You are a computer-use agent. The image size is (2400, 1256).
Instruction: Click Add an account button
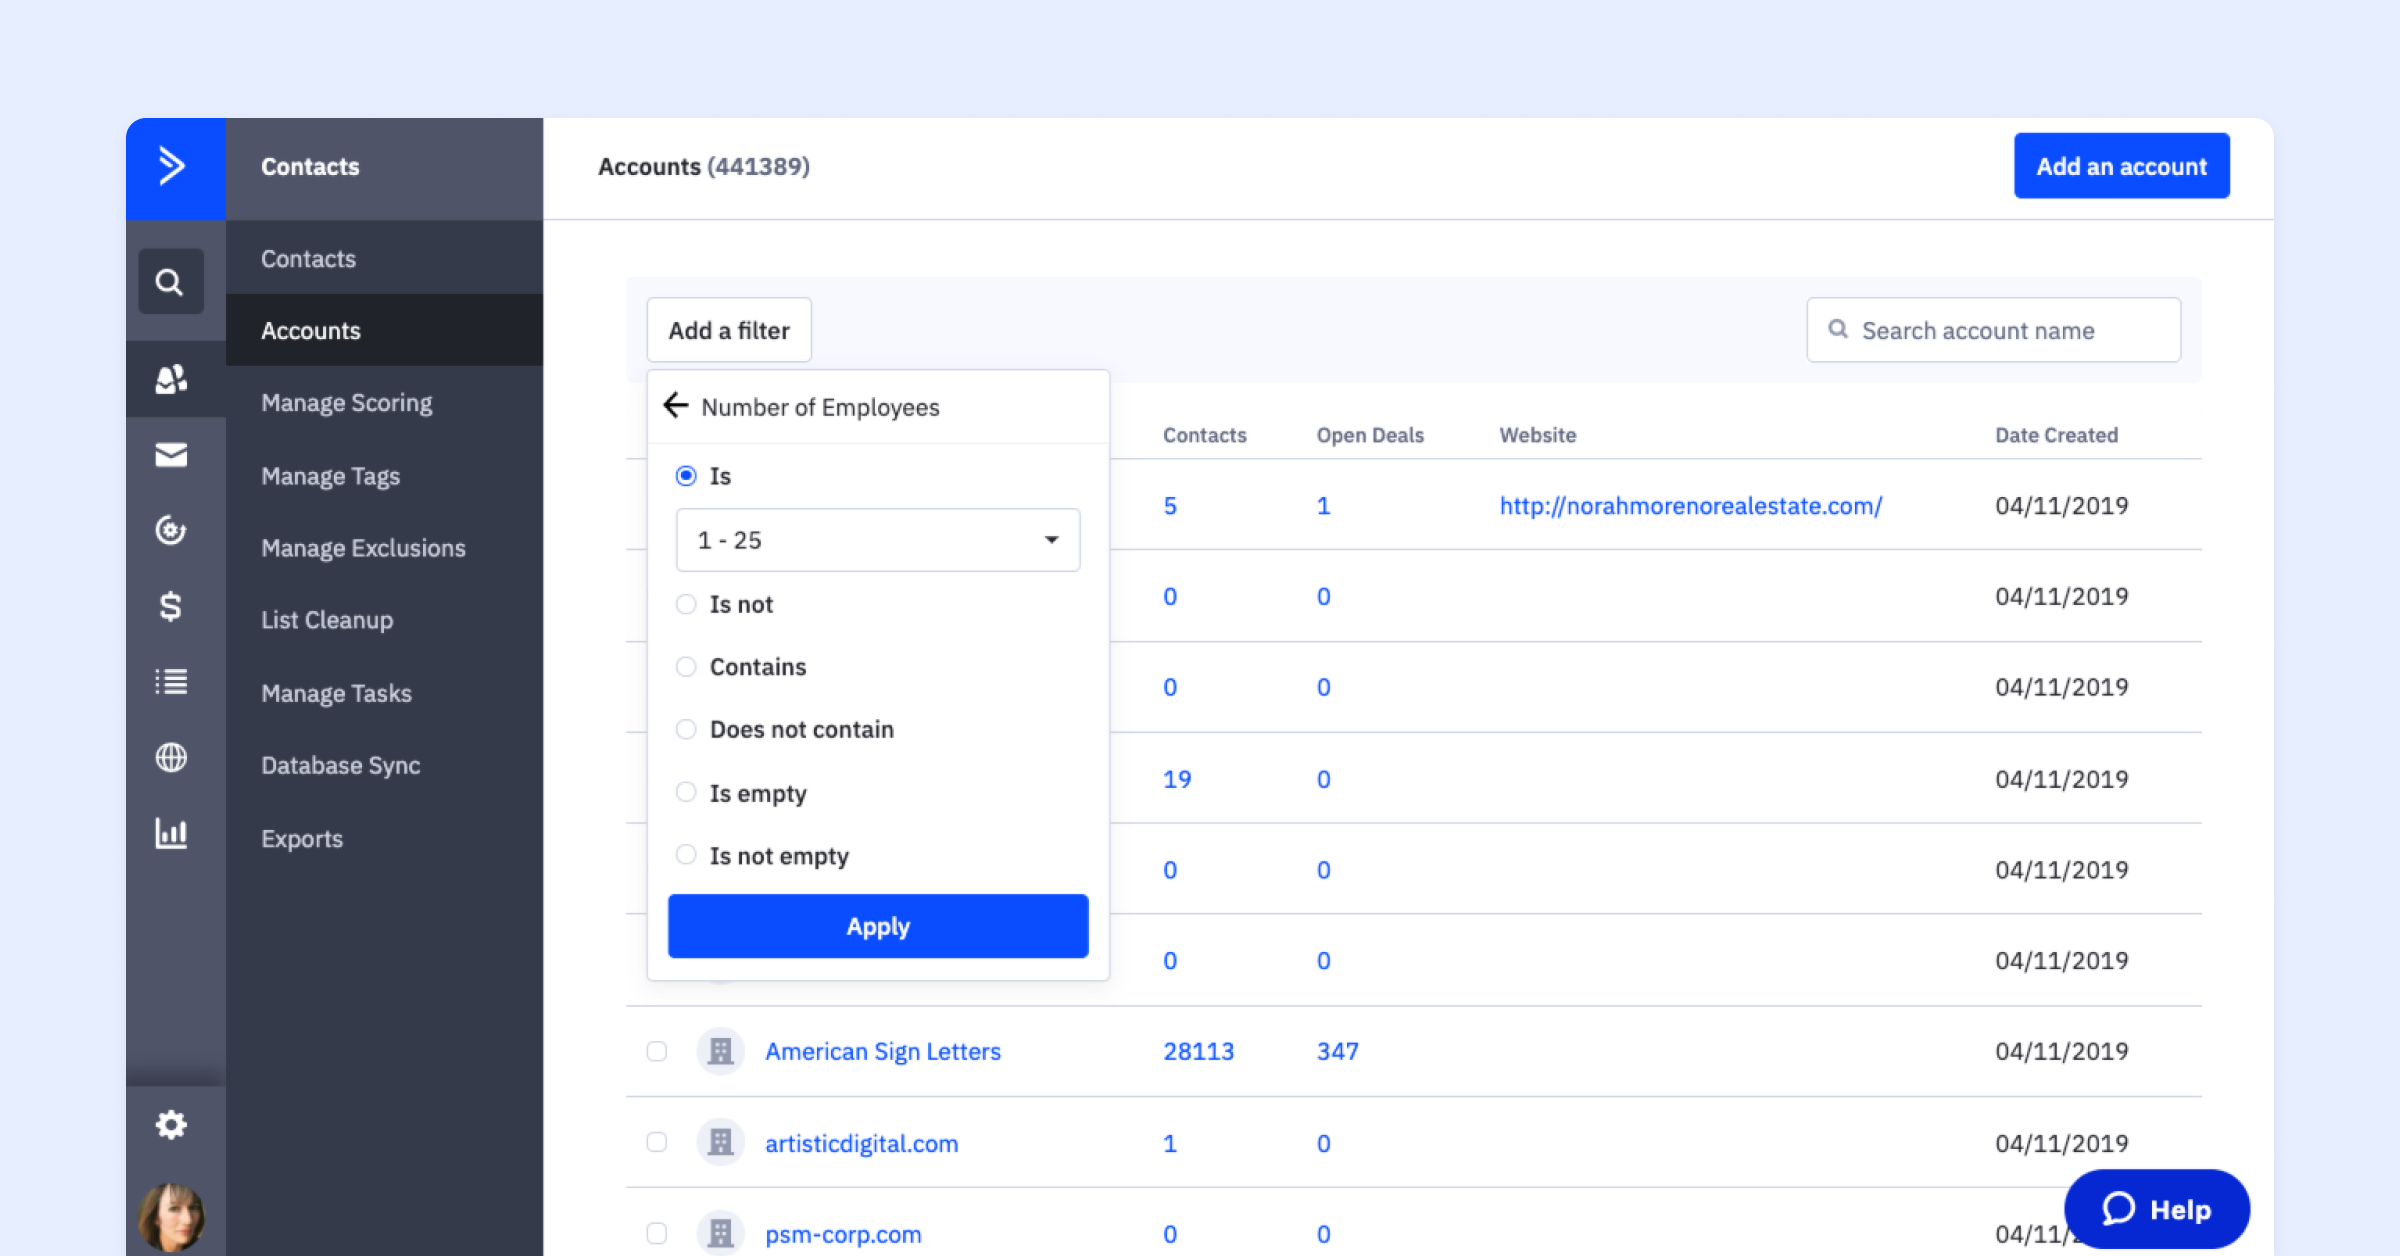(2119, 165)
